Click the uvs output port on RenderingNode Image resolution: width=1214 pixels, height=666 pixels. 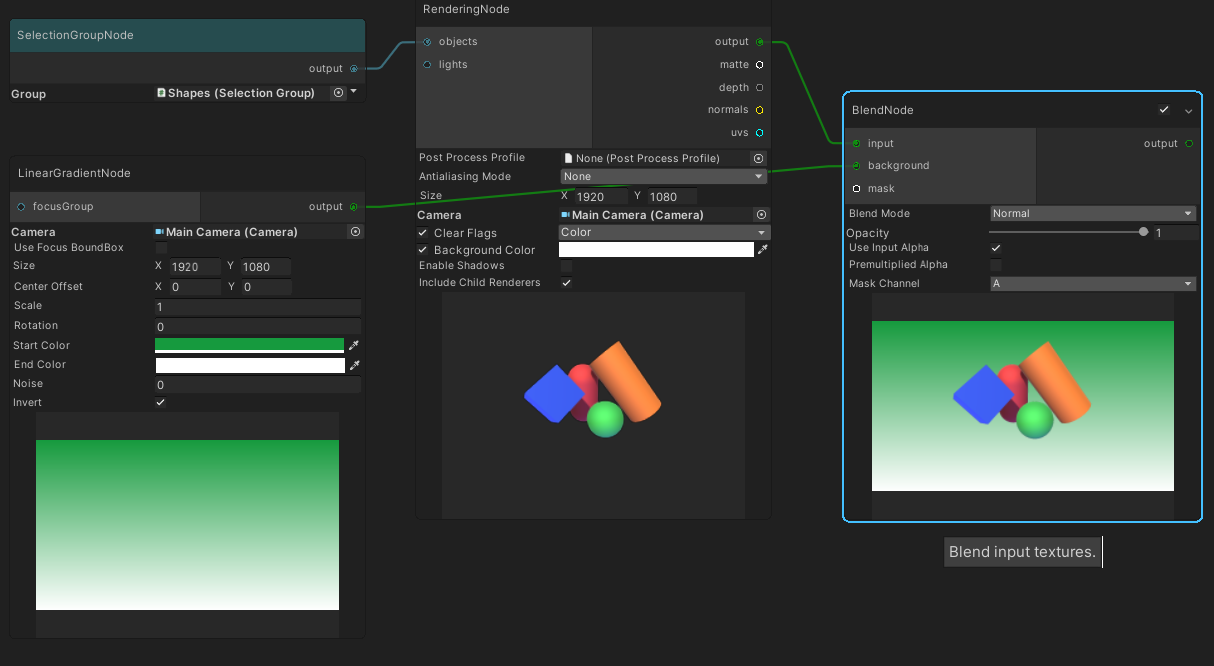760,132
